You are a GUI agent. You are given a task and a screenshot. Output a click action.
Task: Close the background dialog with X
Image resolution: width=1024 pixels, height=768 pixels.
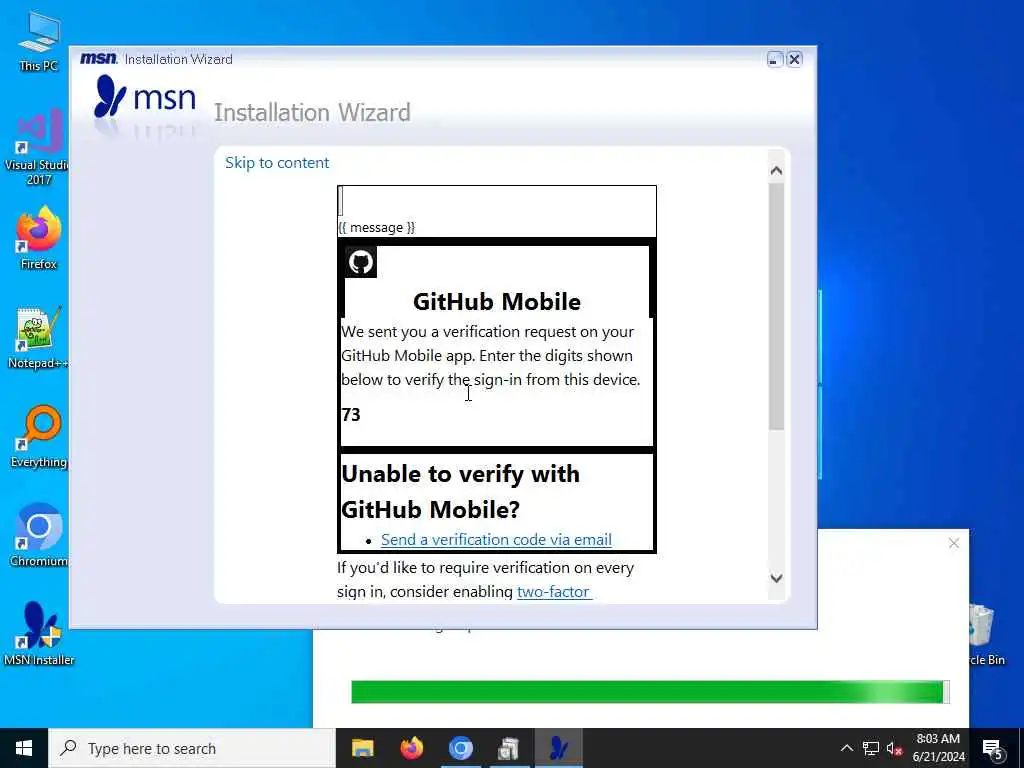coord(953,543)
